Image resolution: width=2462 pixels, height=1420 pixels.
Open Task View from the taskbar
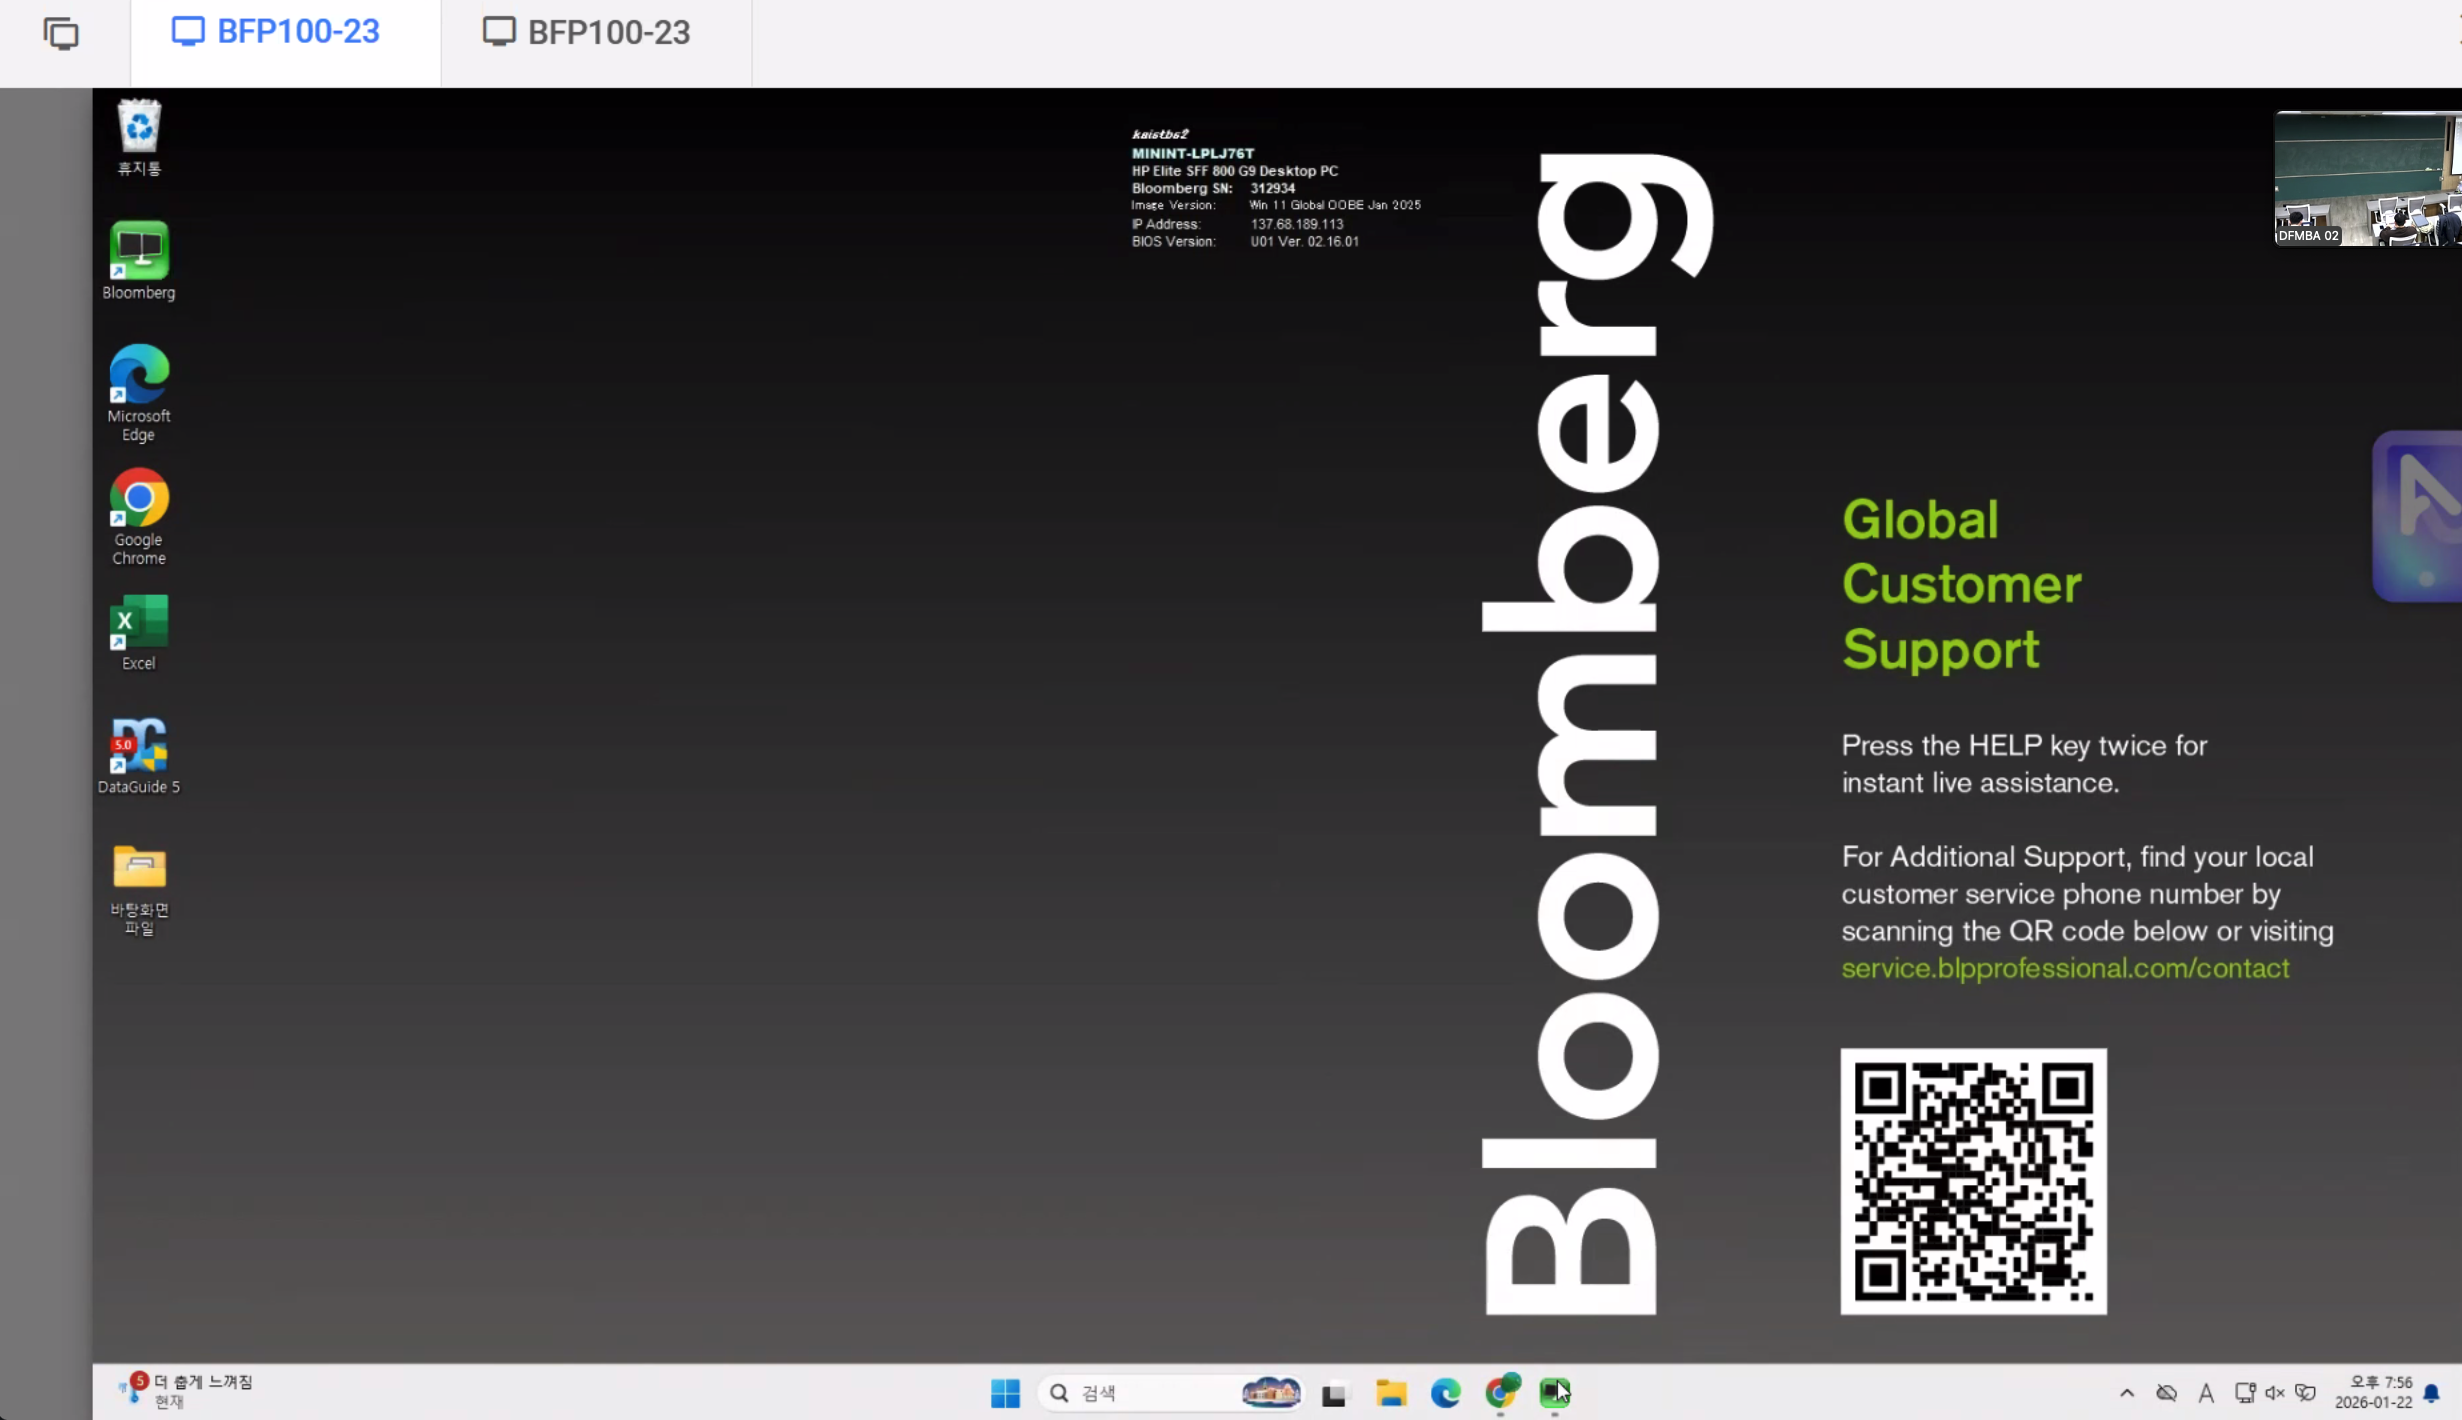point(1334,1392)
